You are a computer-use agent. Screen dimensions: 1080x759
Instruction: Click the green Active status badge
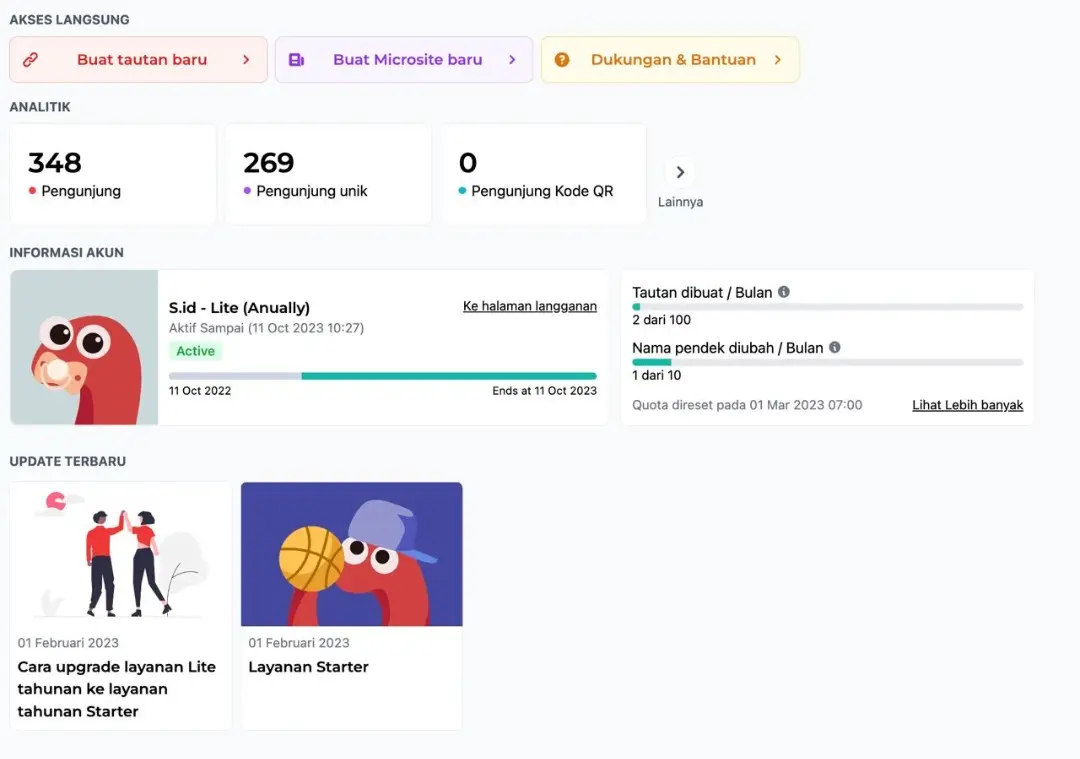coord(196,351)
